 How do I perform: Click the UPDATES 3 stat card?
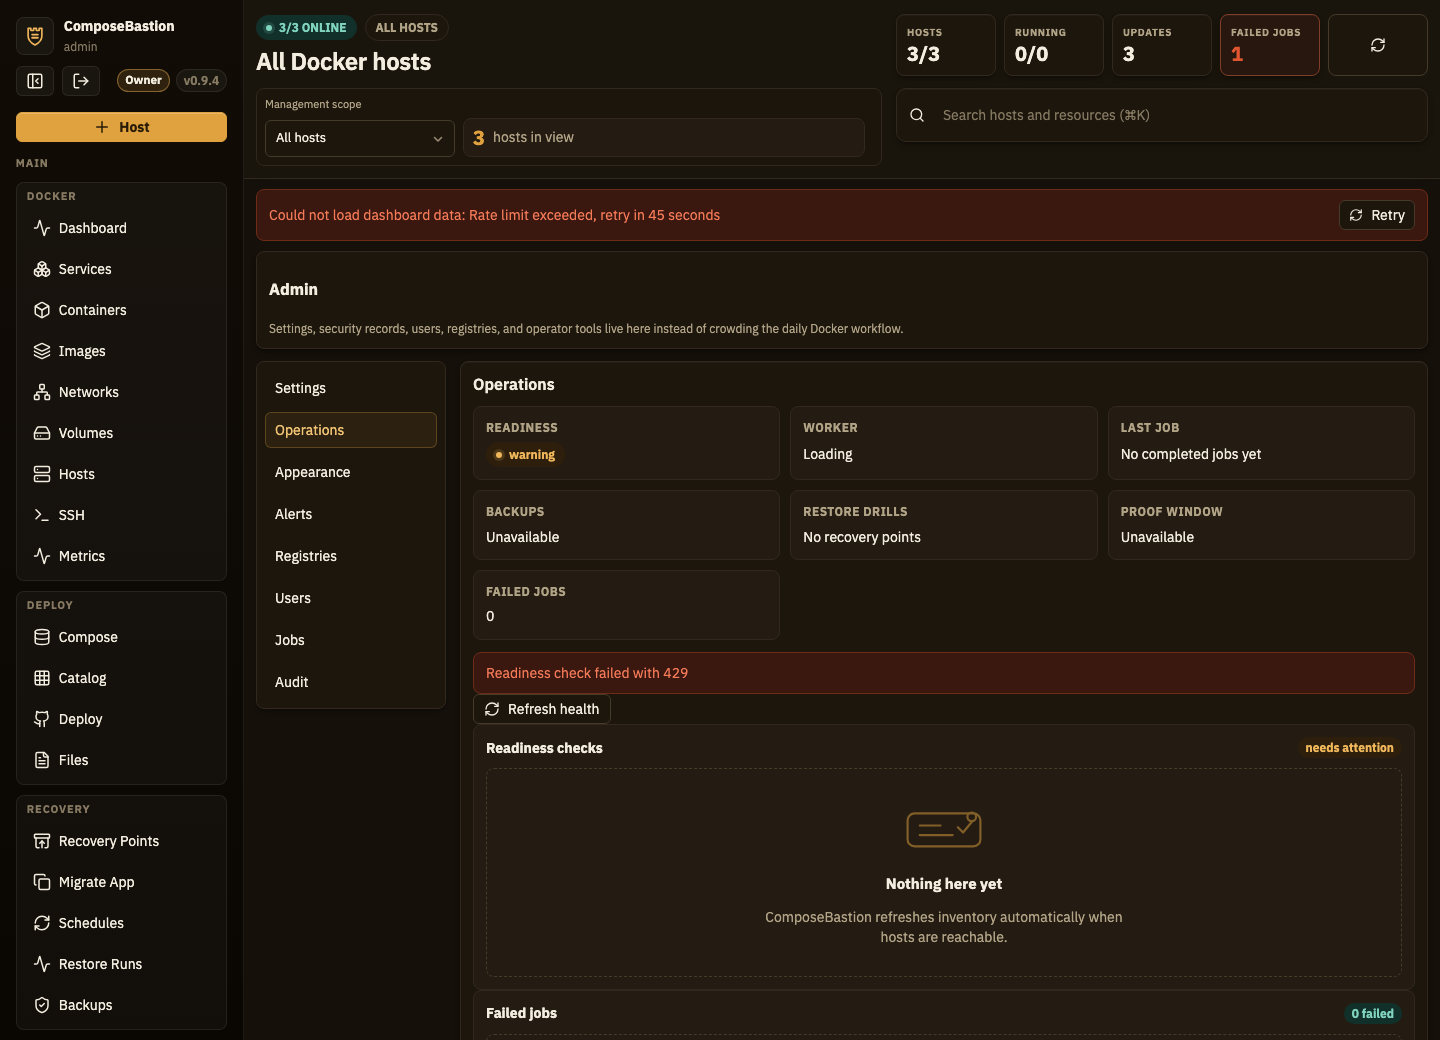tap(1161, 45)
